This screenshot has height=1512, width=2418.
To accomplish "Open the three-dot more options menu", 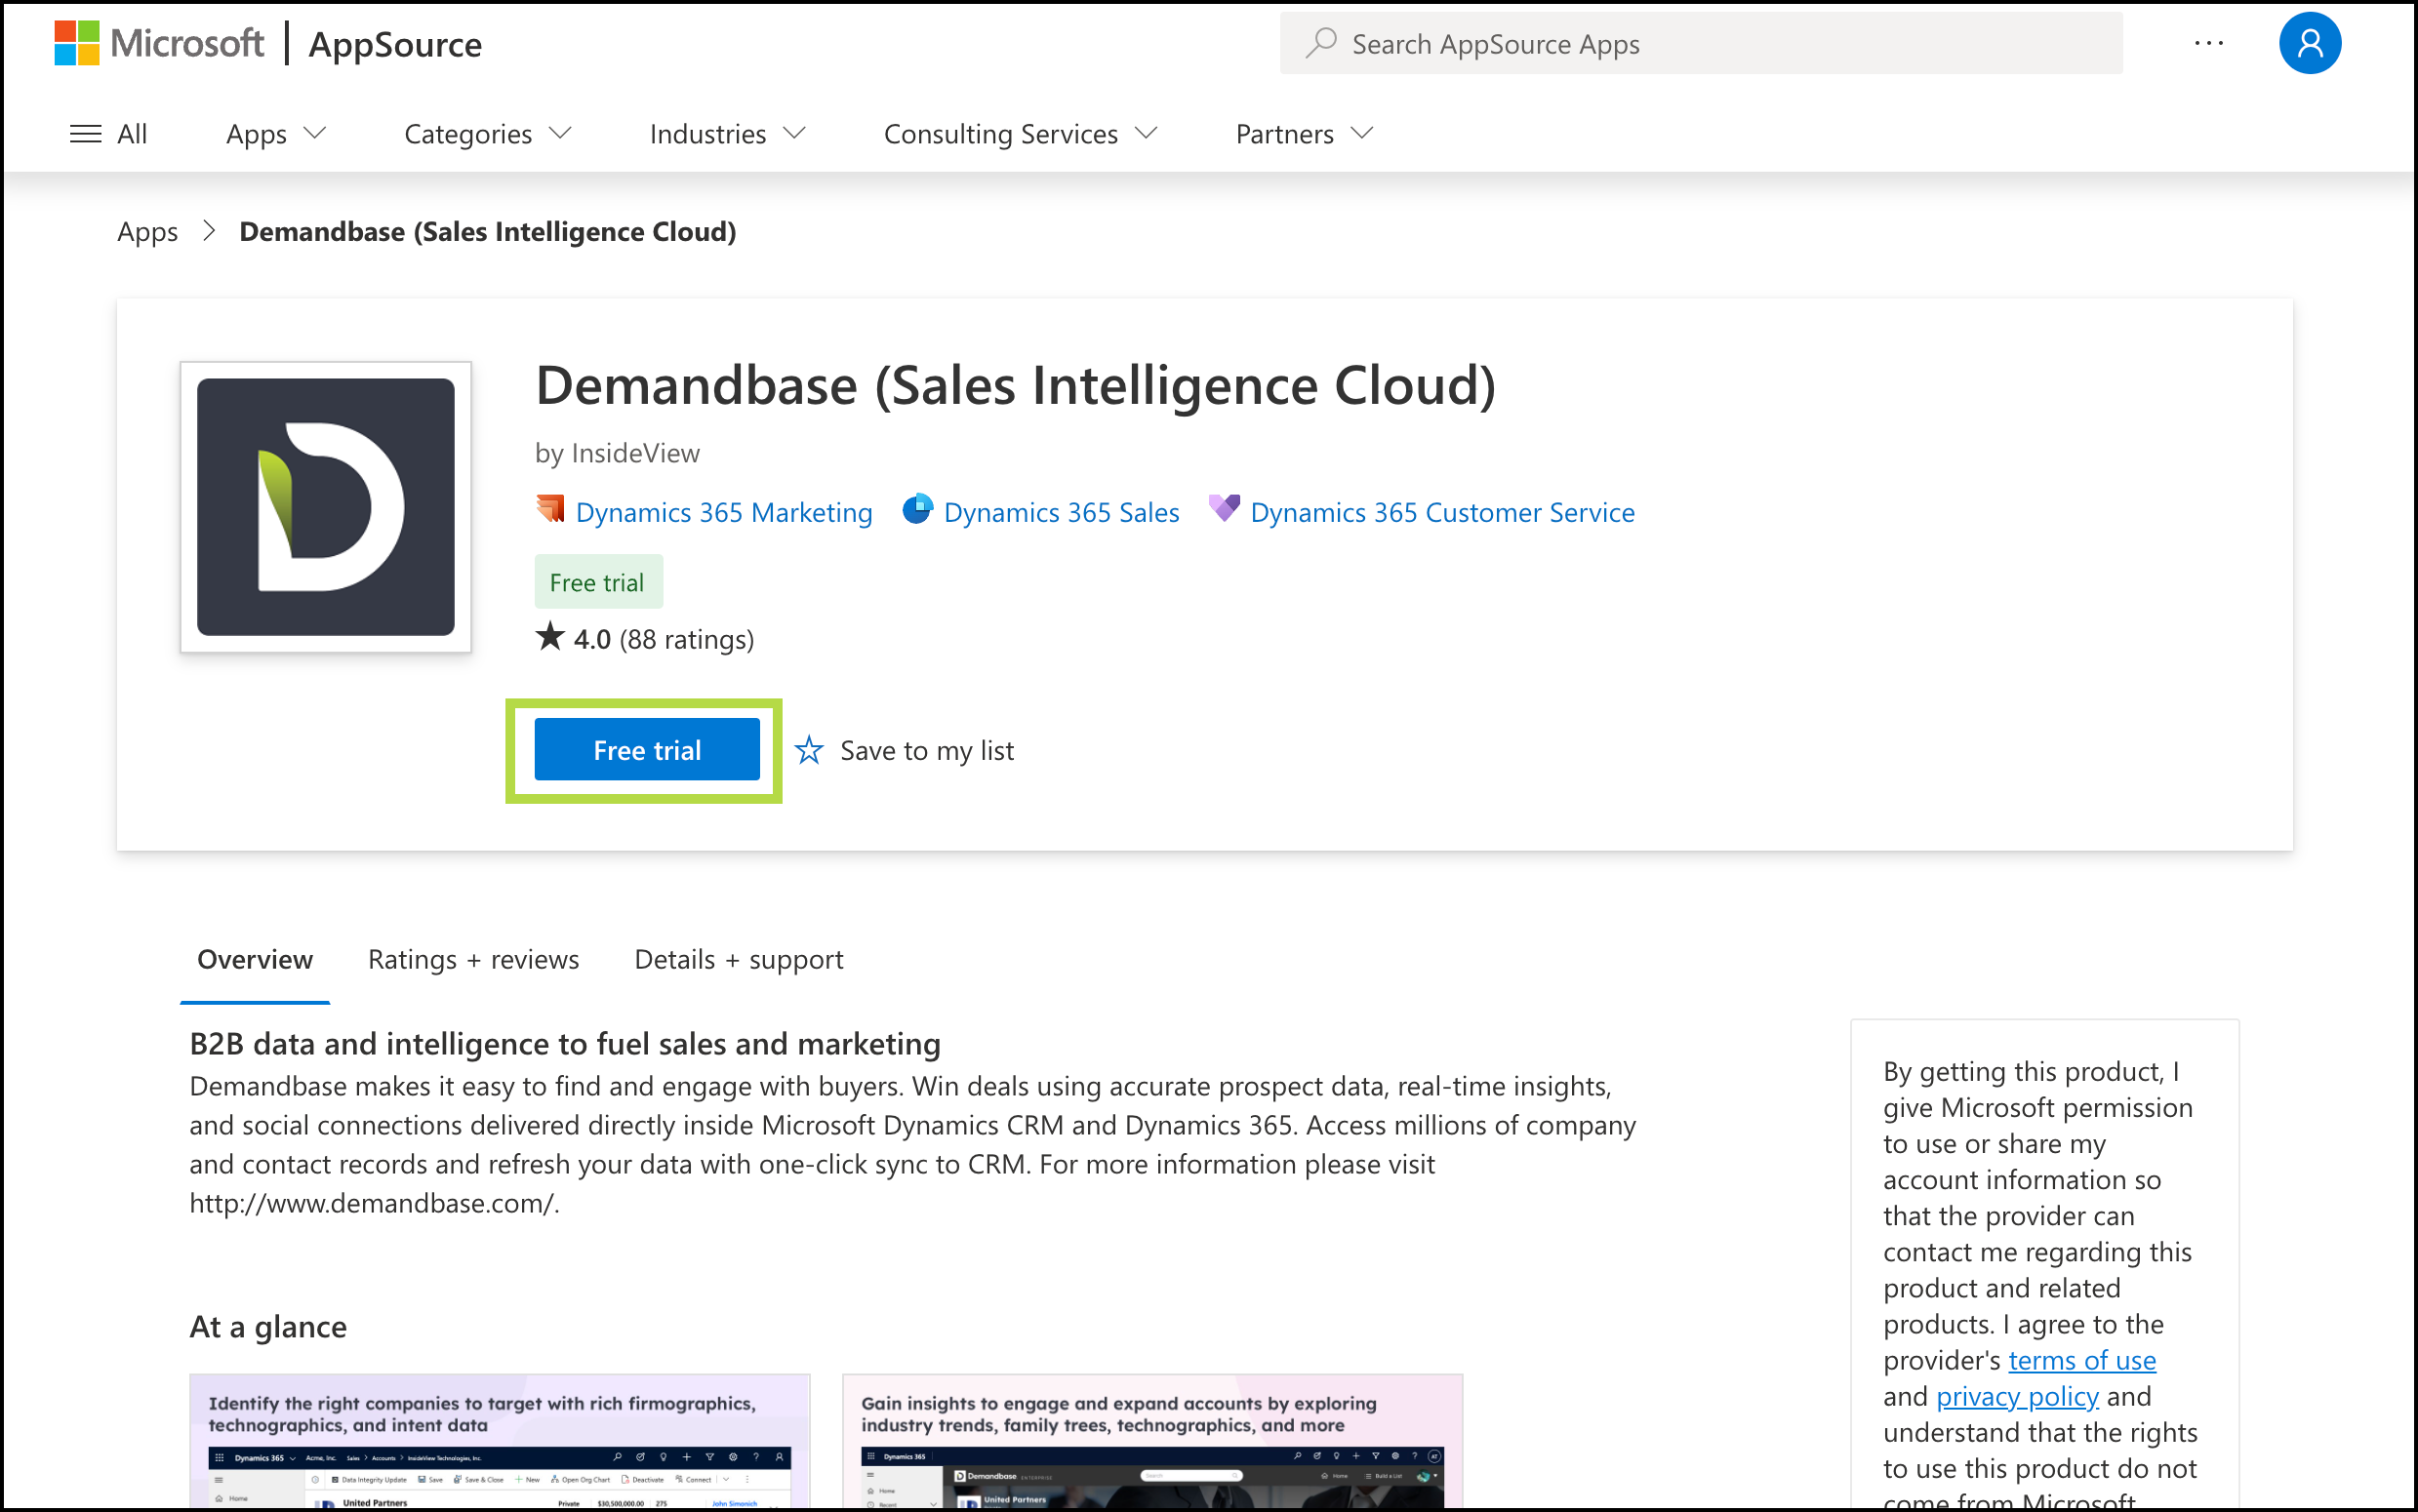I will (x=2208, y=44).
